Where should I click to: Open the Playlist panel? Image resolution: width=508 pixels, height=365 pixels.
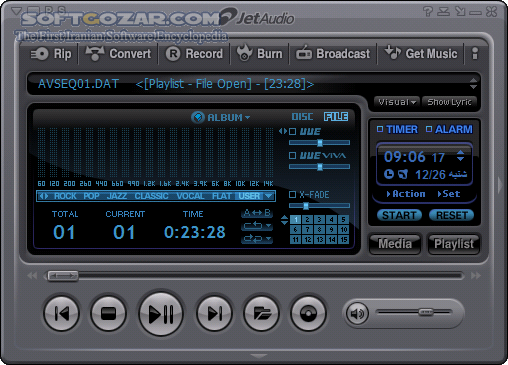point(454,244)
